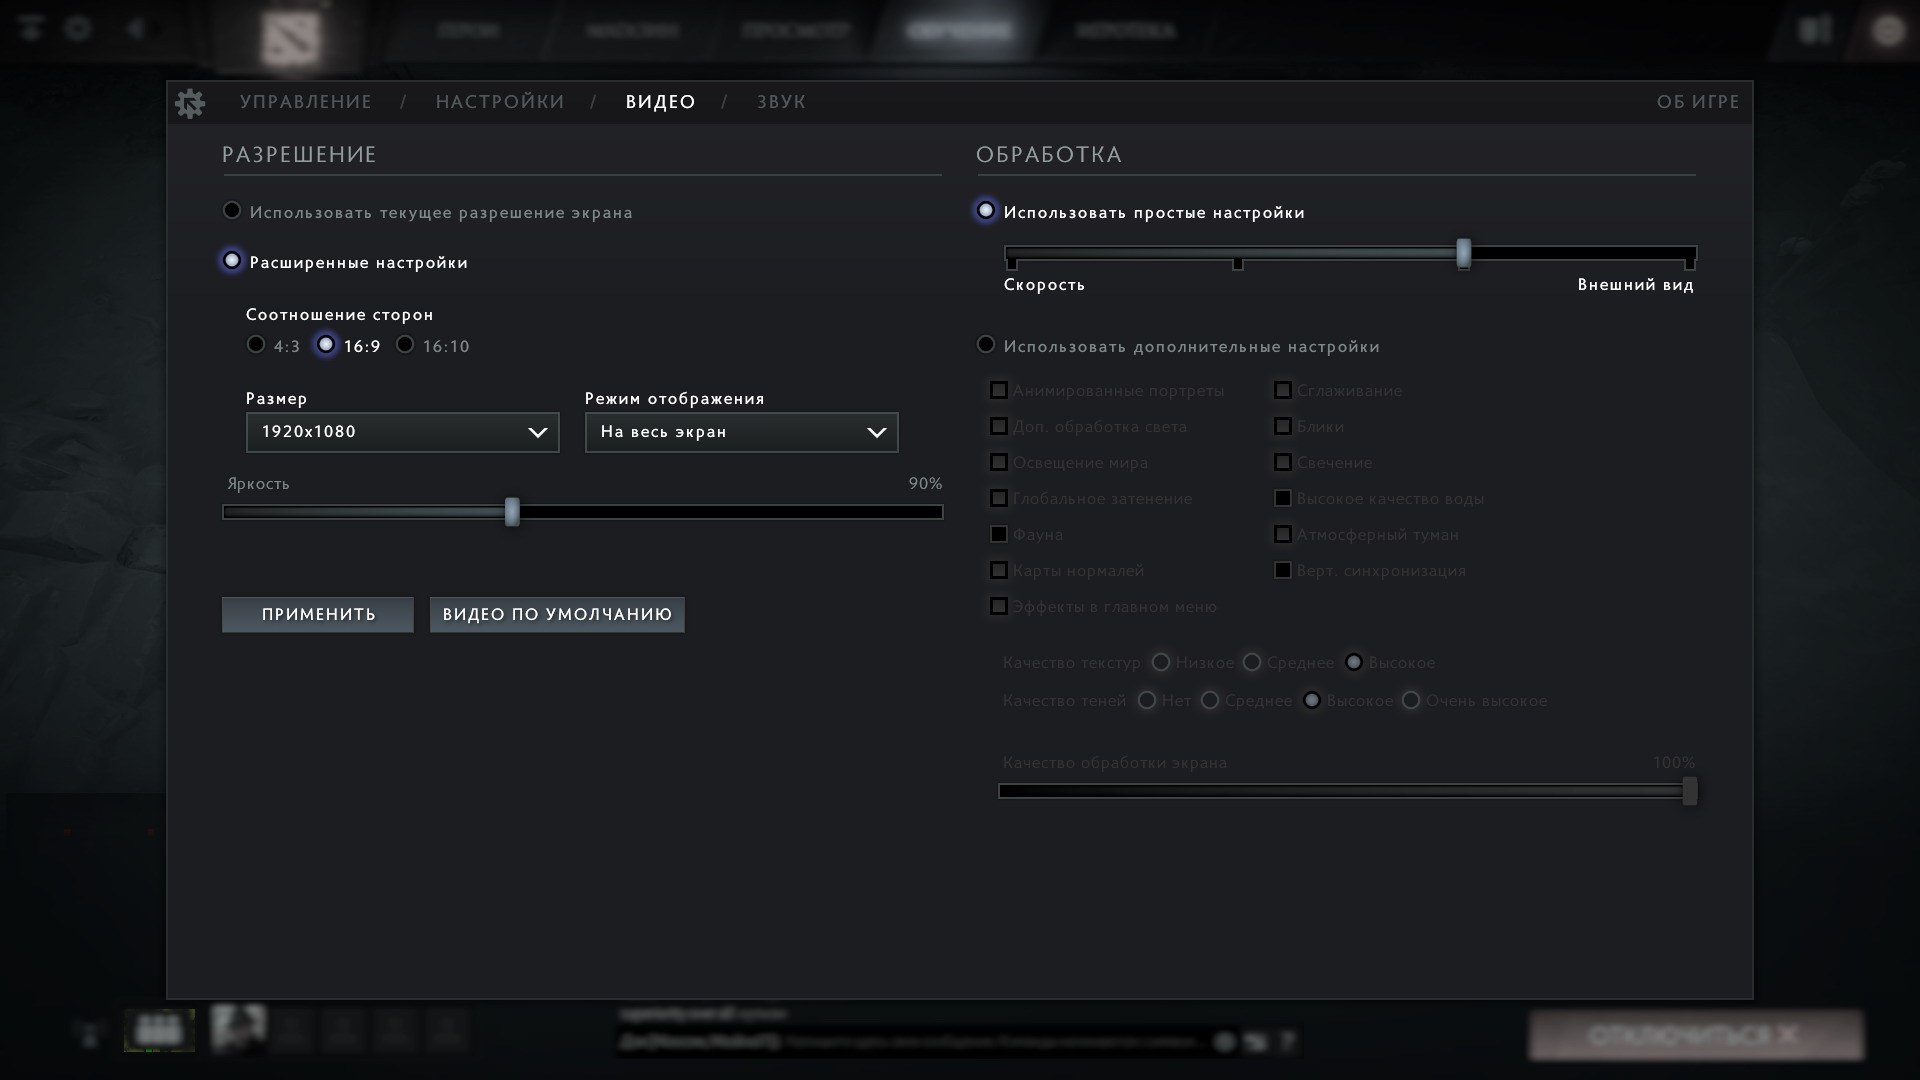Select 'Использовать текущее разрешение экрана' option
This screenshot has height=1080, width=1920.
click(232, 211)
